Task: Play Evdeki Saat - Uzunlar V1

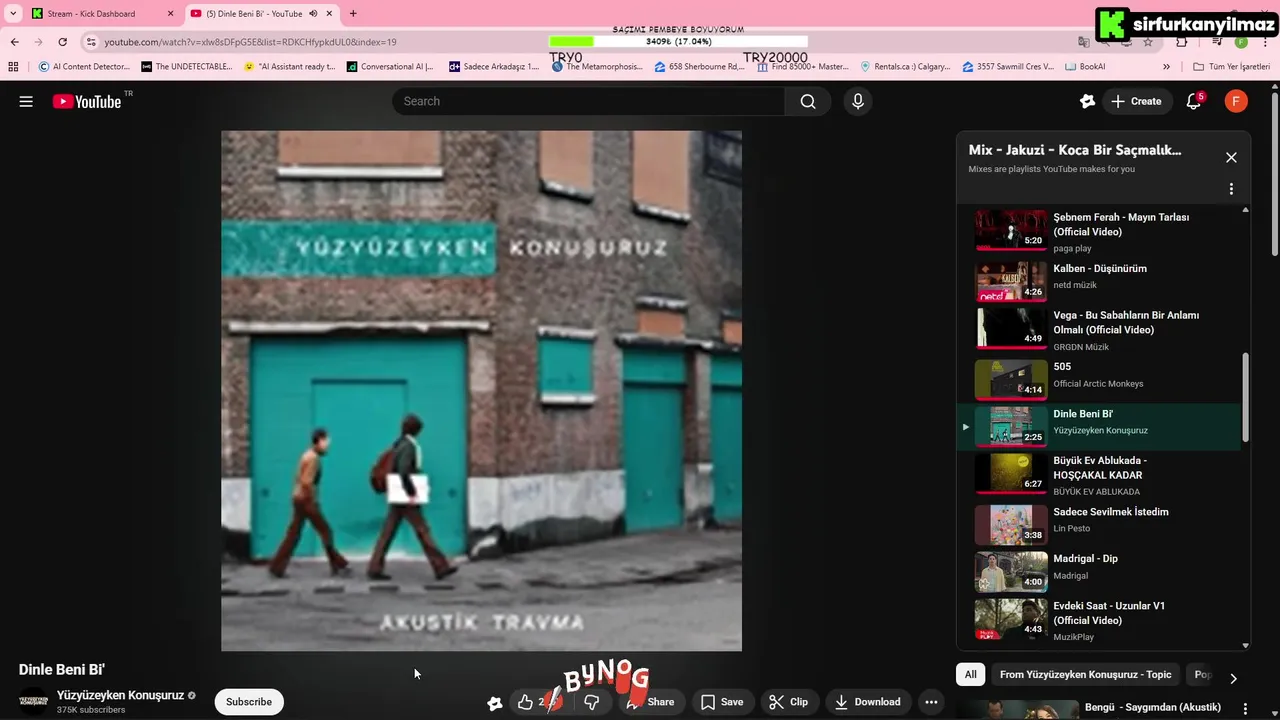Action: click(x=1099, y=620)
